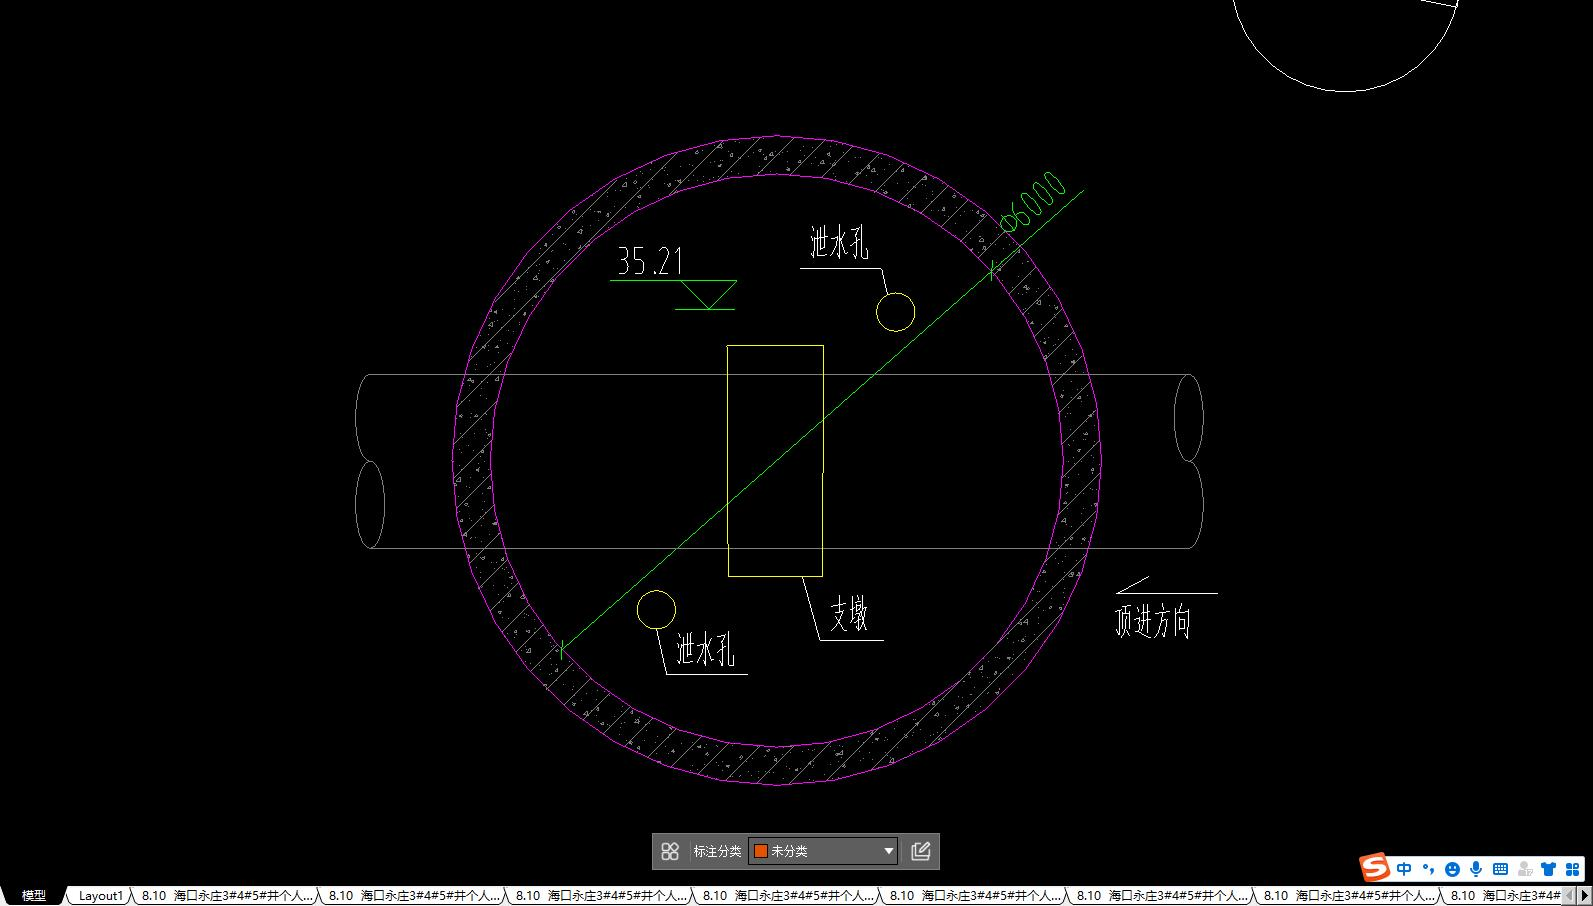Select the 顶进方向 label text
Viewport: 1593px width, 906px height.
[x=1152, y=621]
